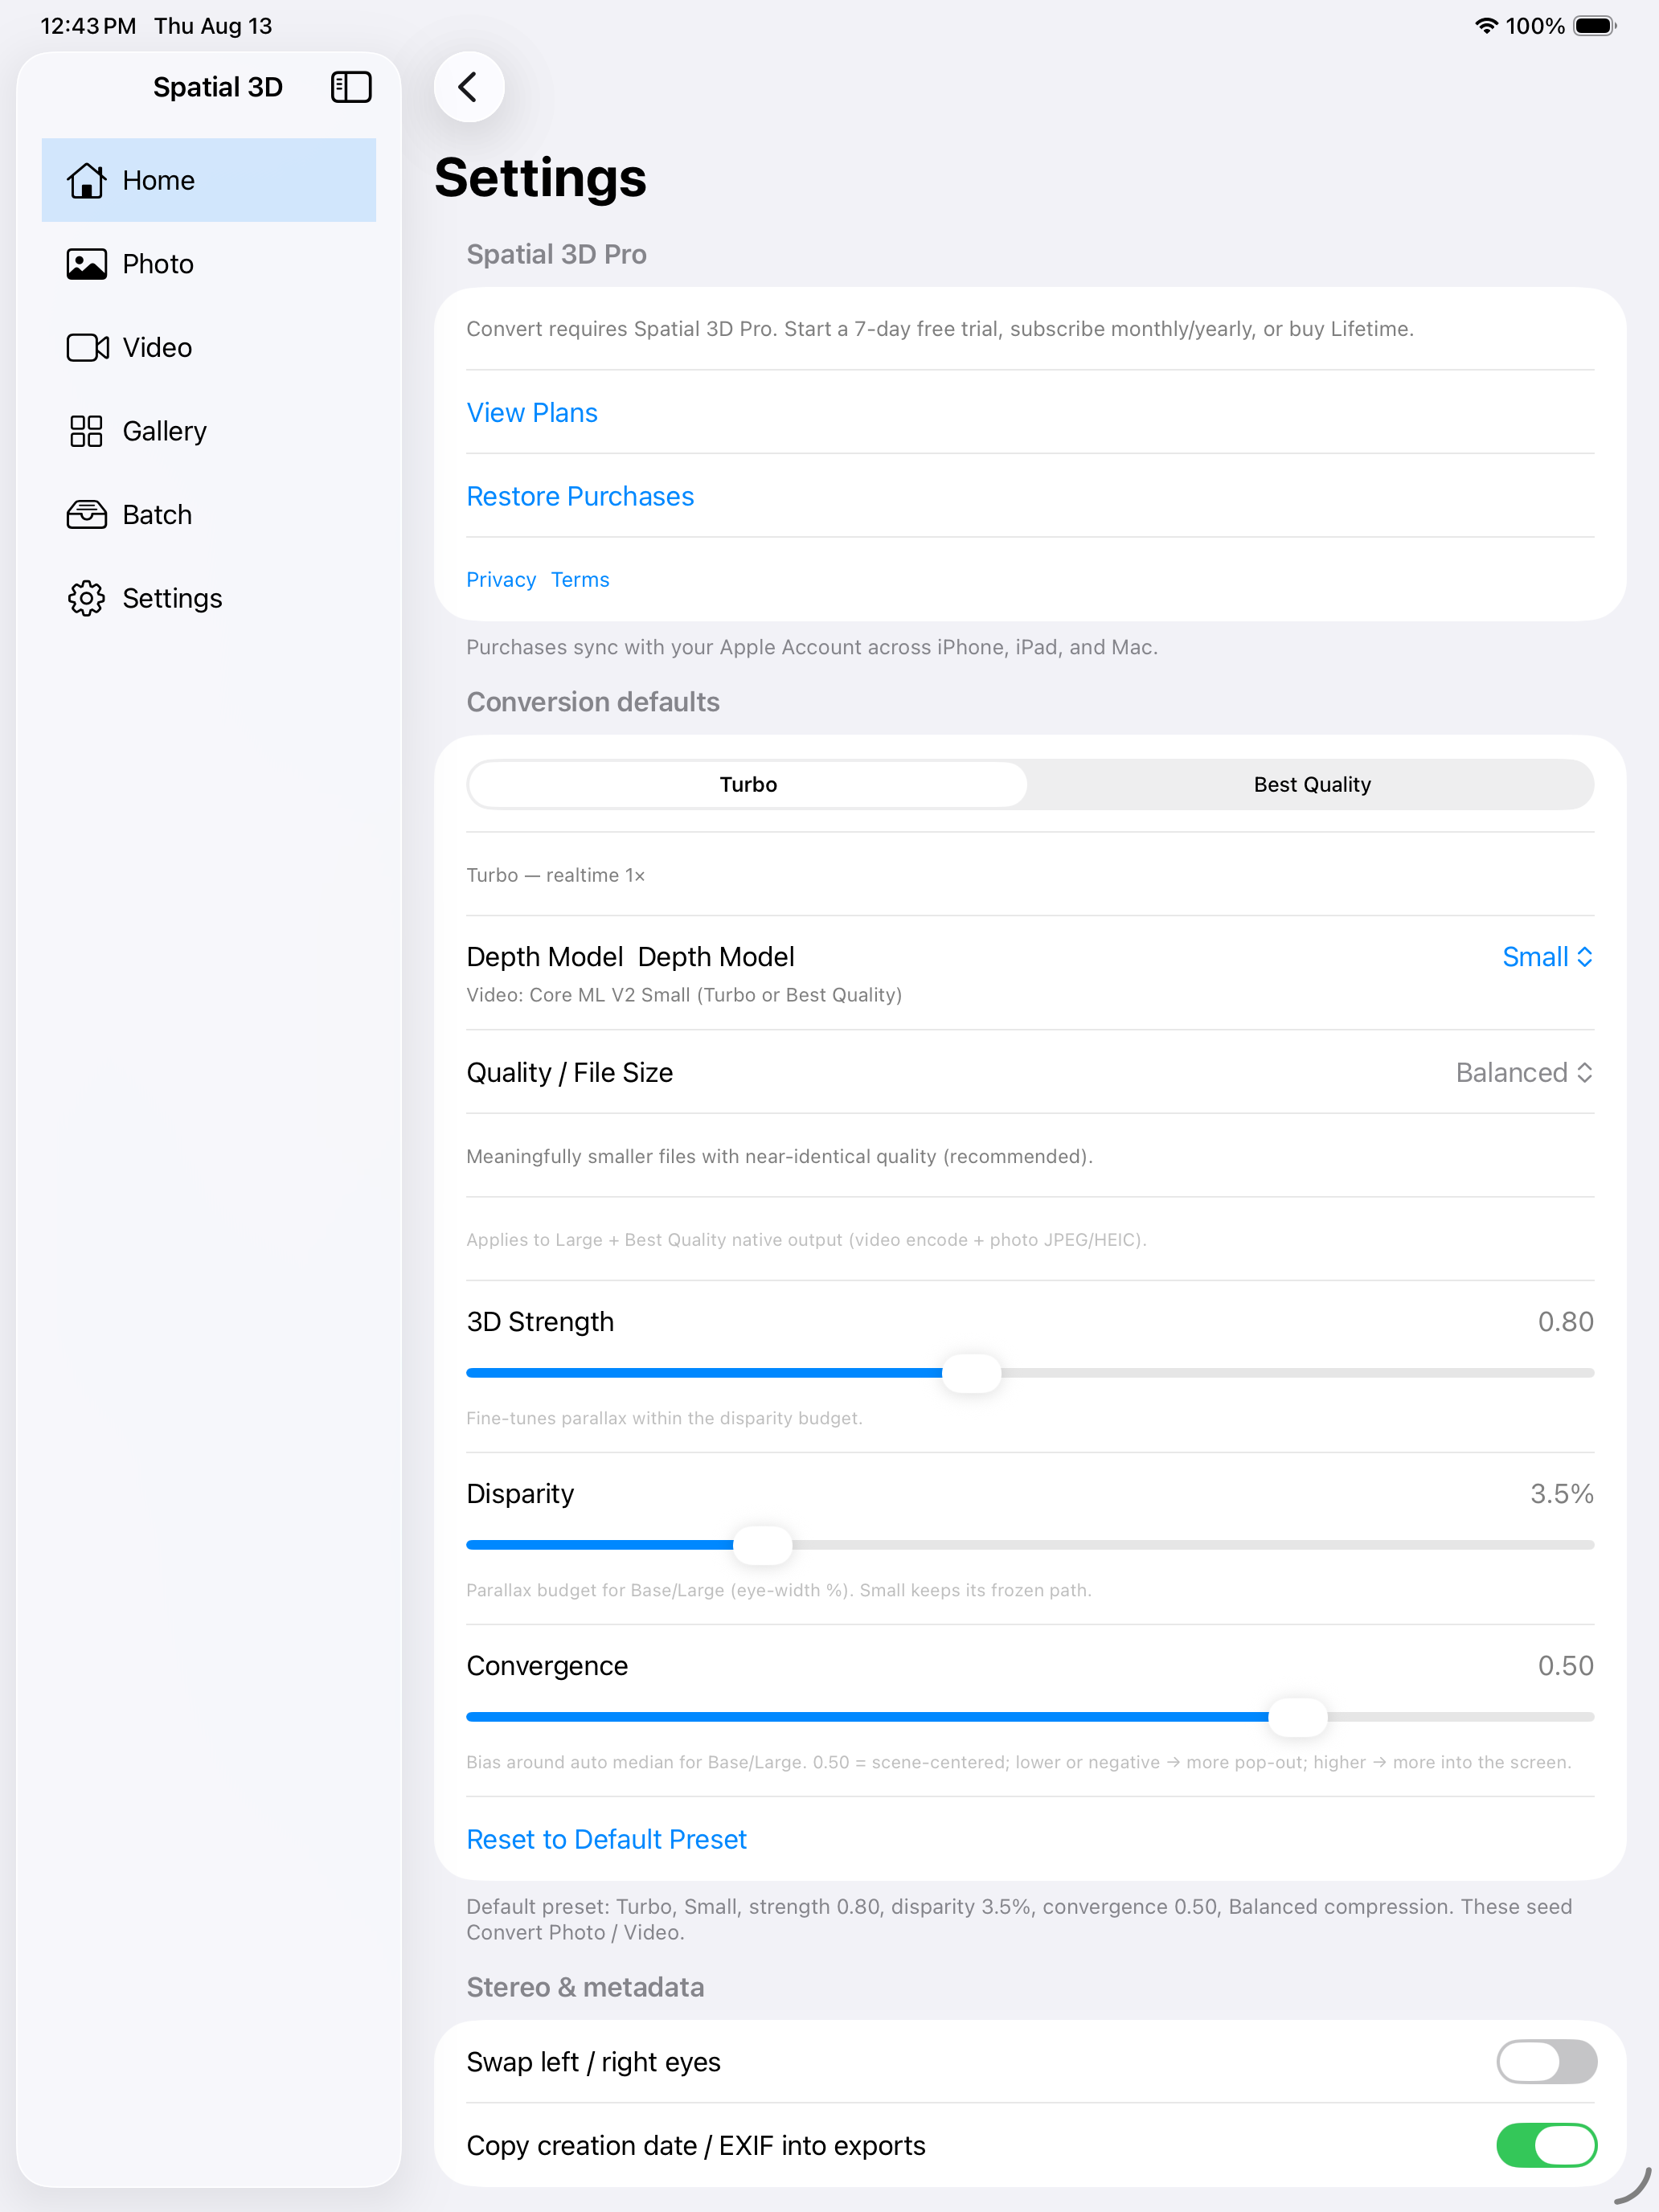1659x2212 pixels.
Task: Go to Video via the camera icon
Action: [x=87, y=348]
